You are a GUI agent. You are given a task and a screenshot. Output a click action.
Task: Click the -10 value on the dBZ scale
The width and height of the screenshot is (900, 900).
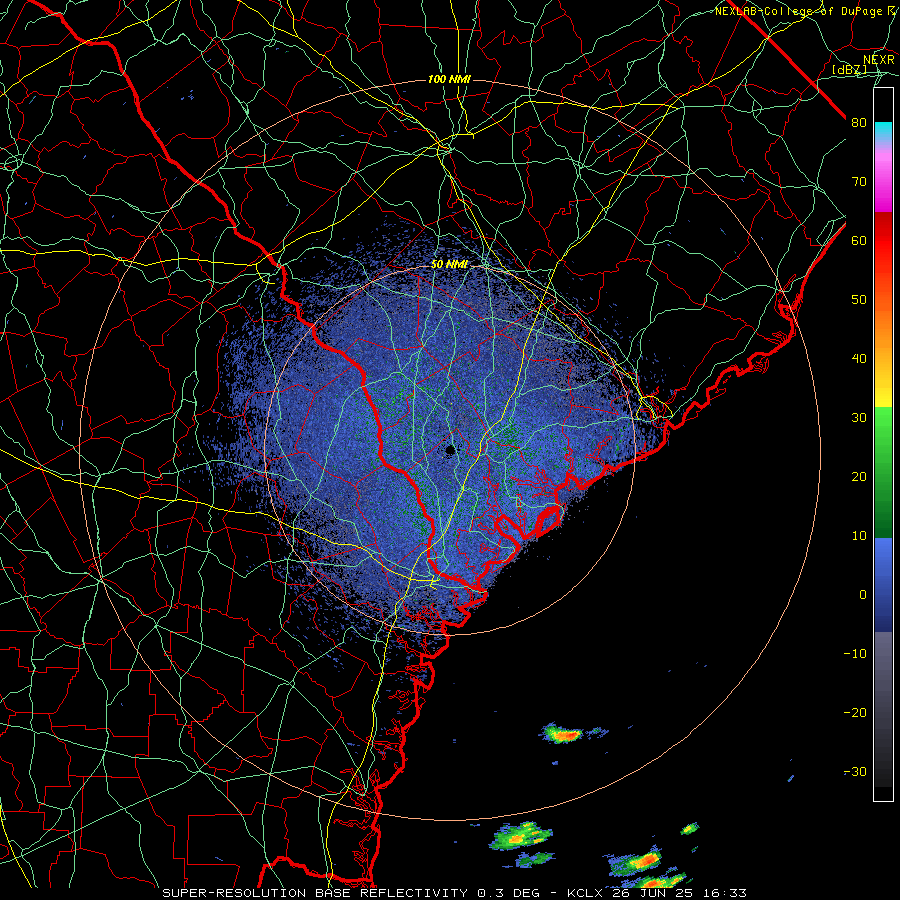(x=855, y=654)
